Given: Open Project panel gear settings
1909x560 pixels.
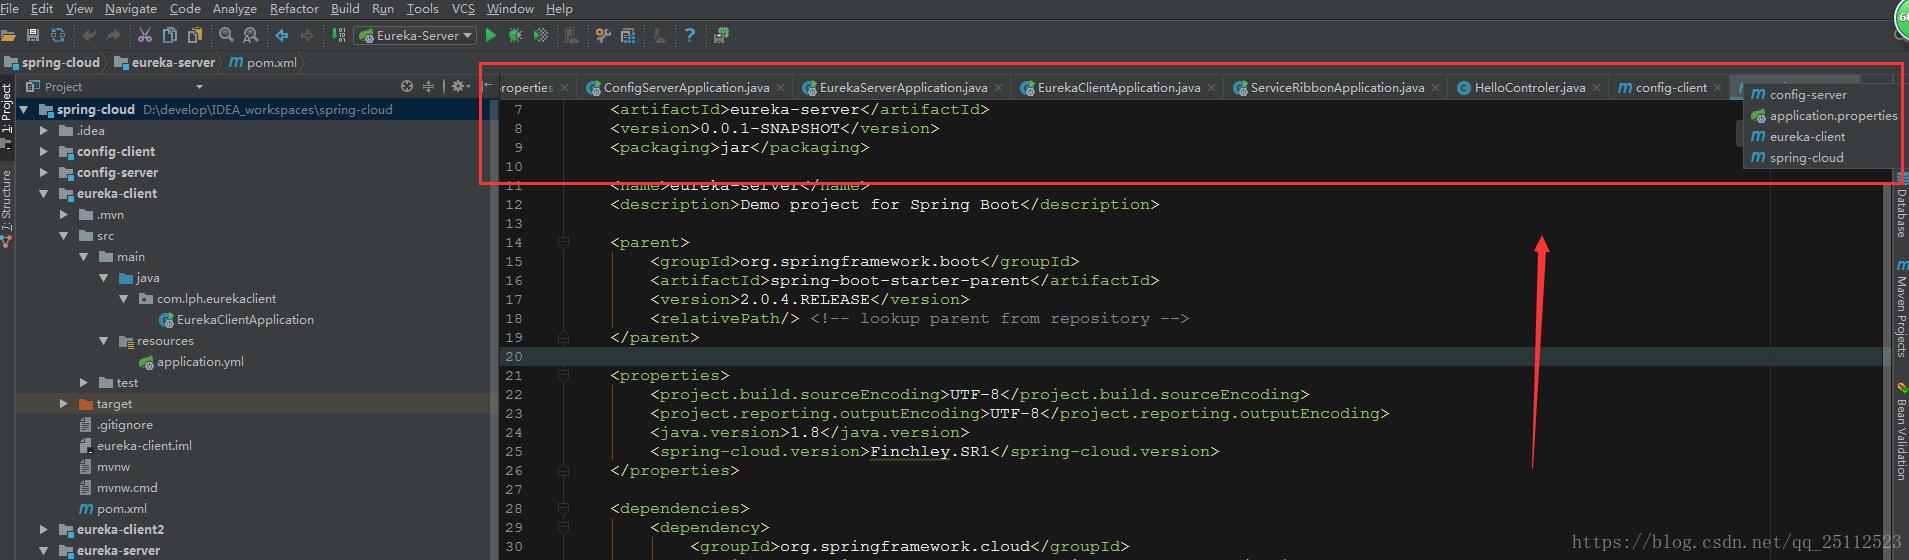Looking at the screenshot, I should (x=459, y=87).
